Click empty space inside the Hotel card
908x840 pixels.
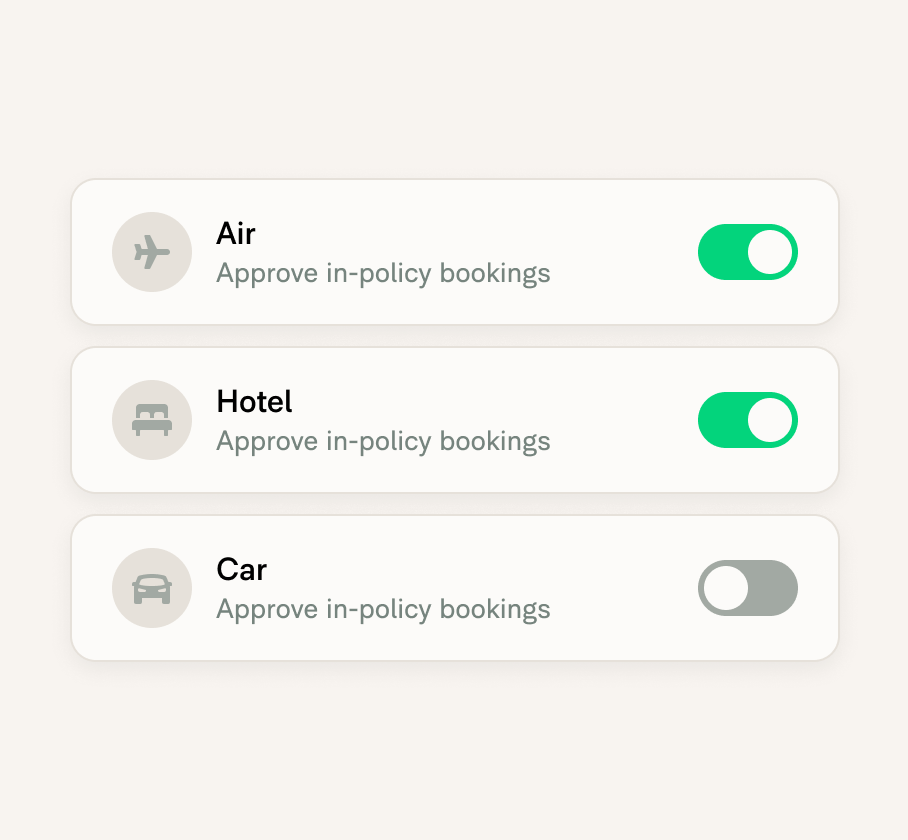[x=623, y=420]
